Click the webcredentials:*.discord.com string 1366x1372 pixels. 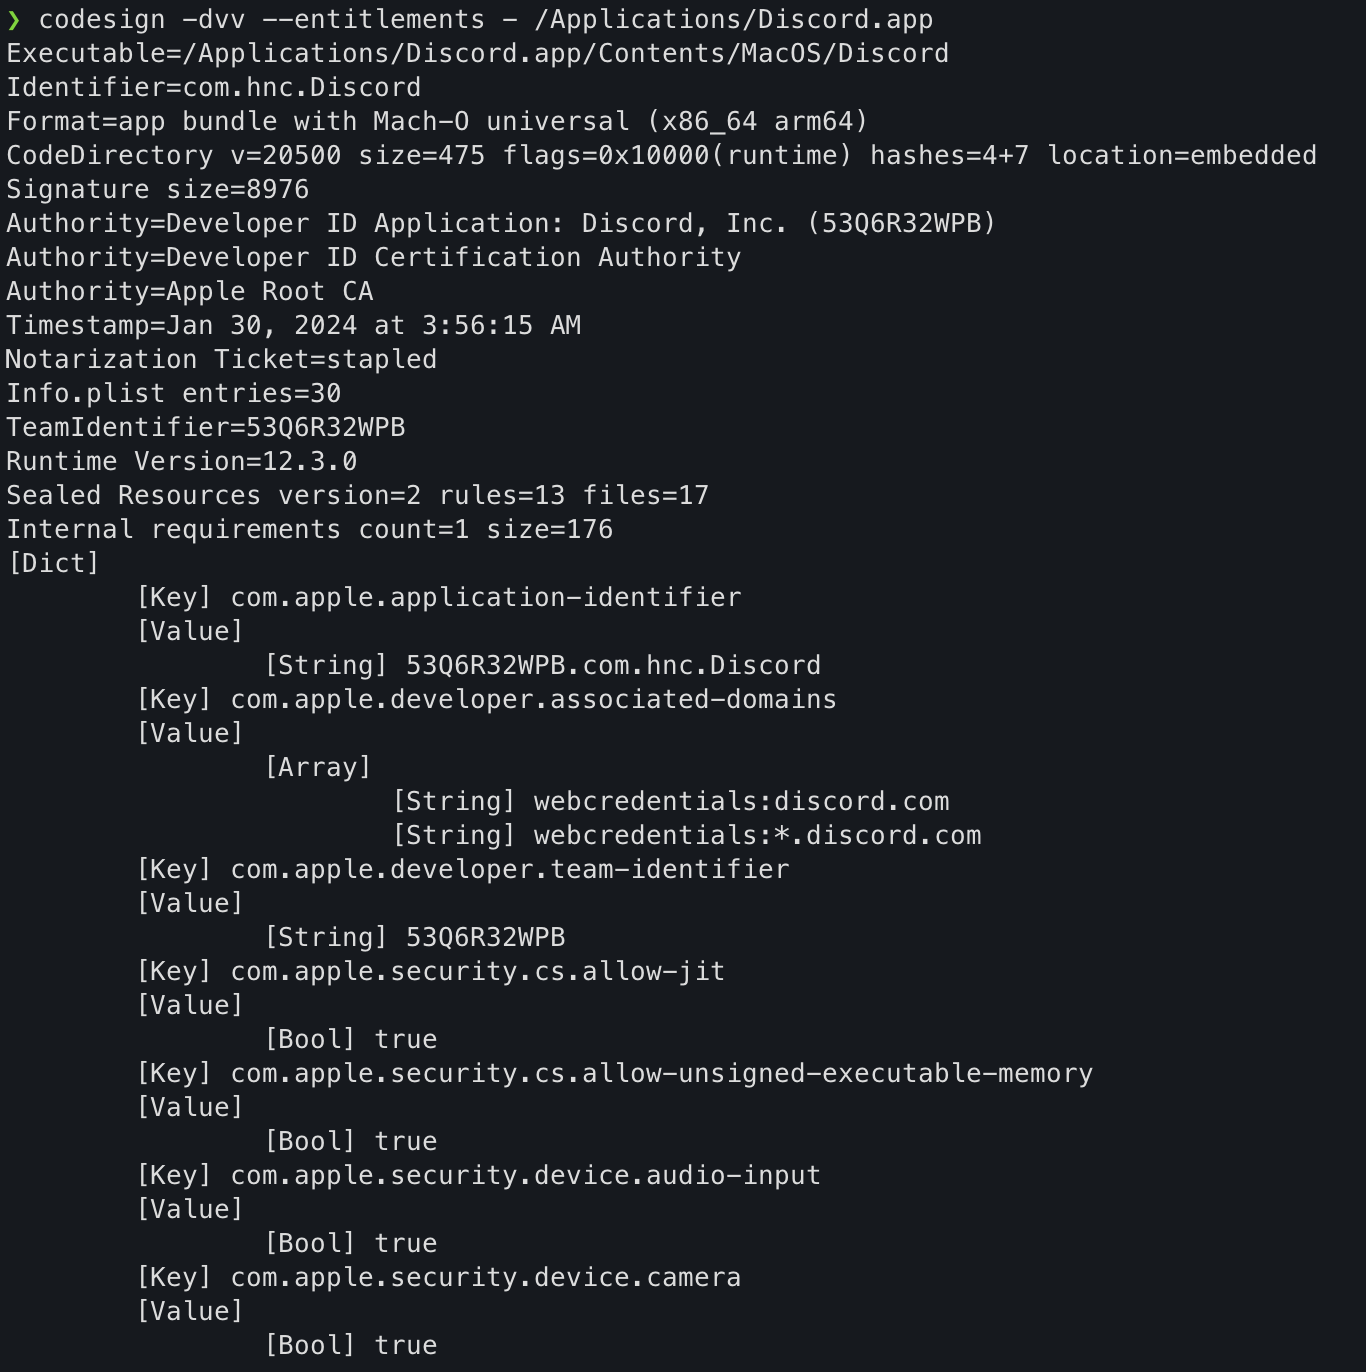click(x=757, y=836)
